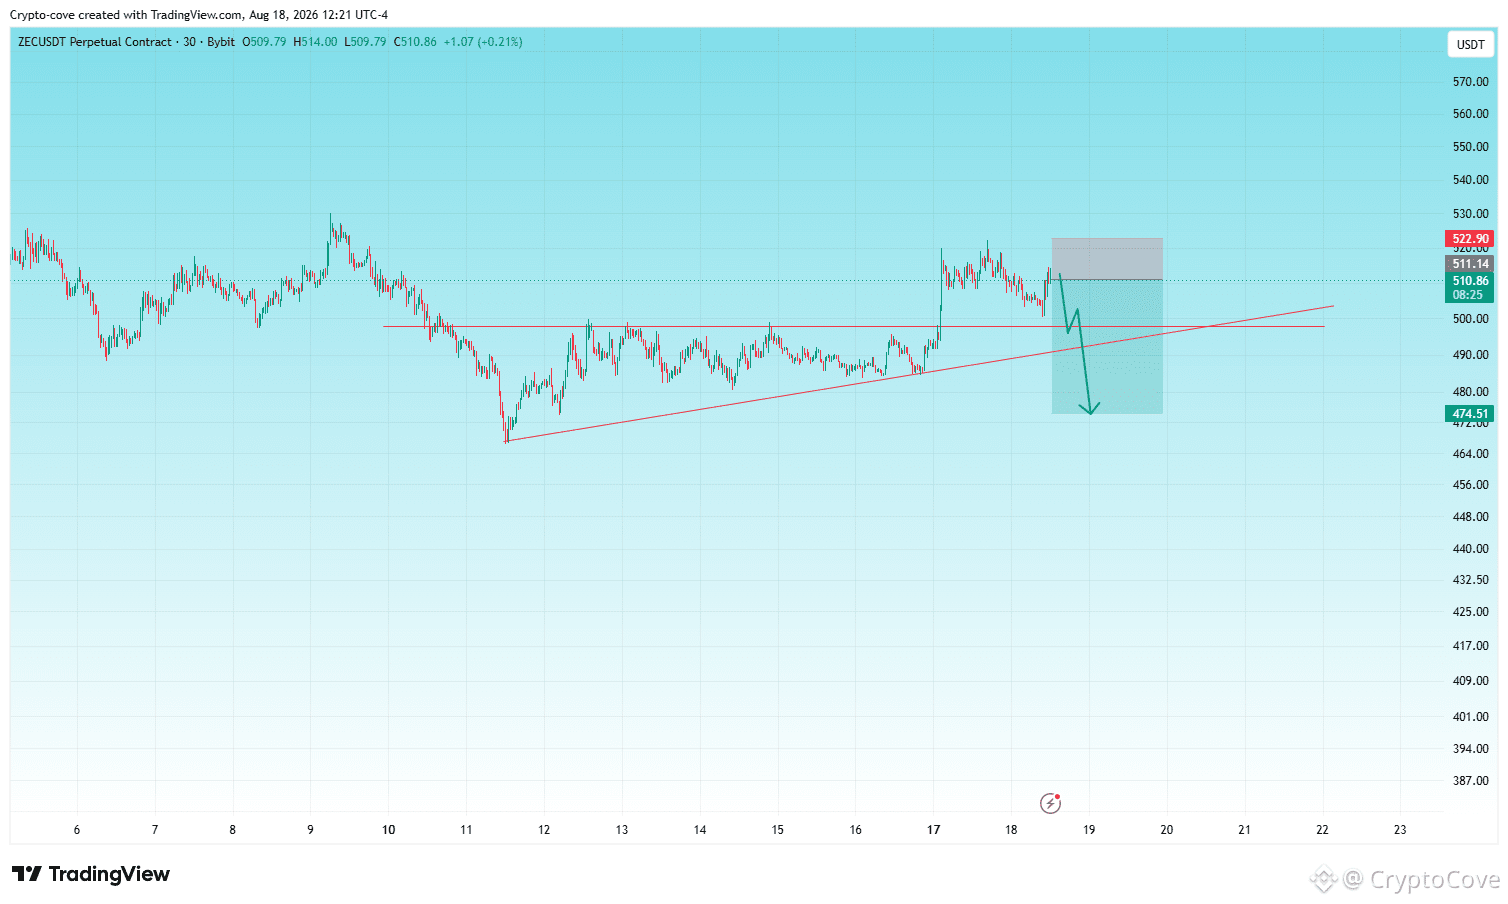Screen dimensions: 1508x904
Task: Click bold date 10 on the time axis
Action: pos(388,830)
